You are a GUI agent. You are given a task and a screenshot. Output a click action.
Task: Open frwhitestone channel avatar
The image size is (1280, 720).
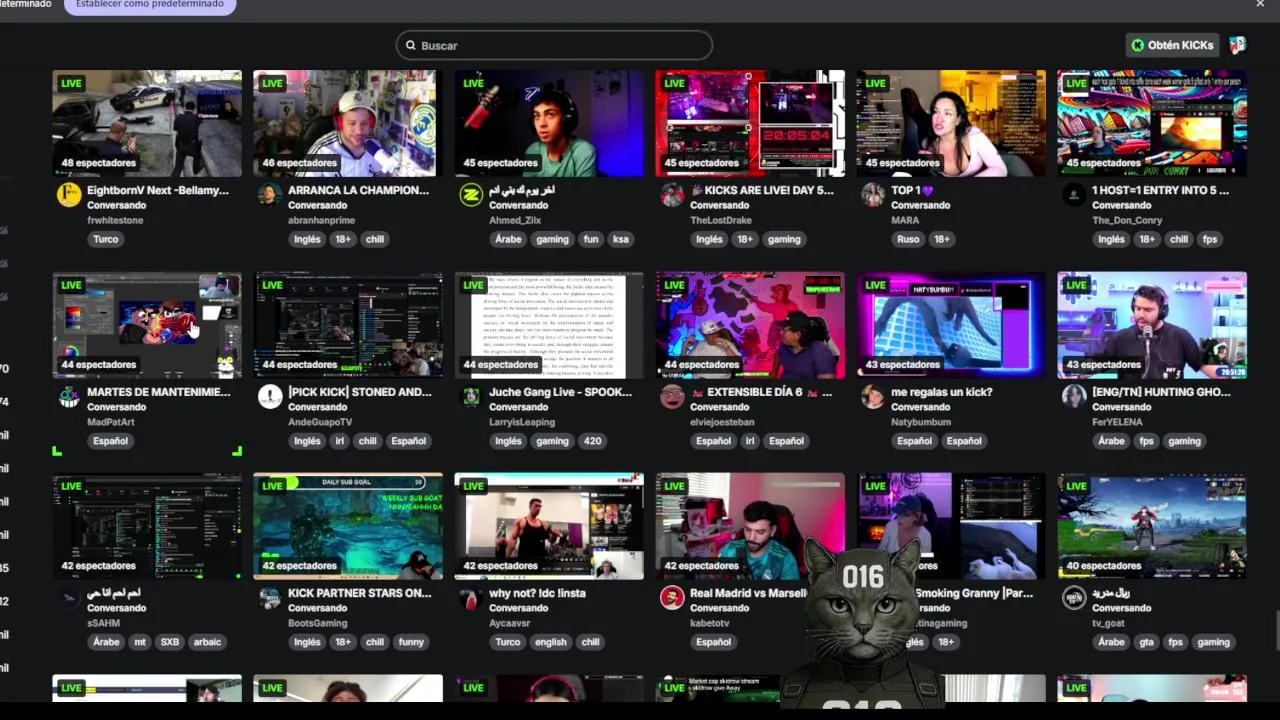click(69, 195)
